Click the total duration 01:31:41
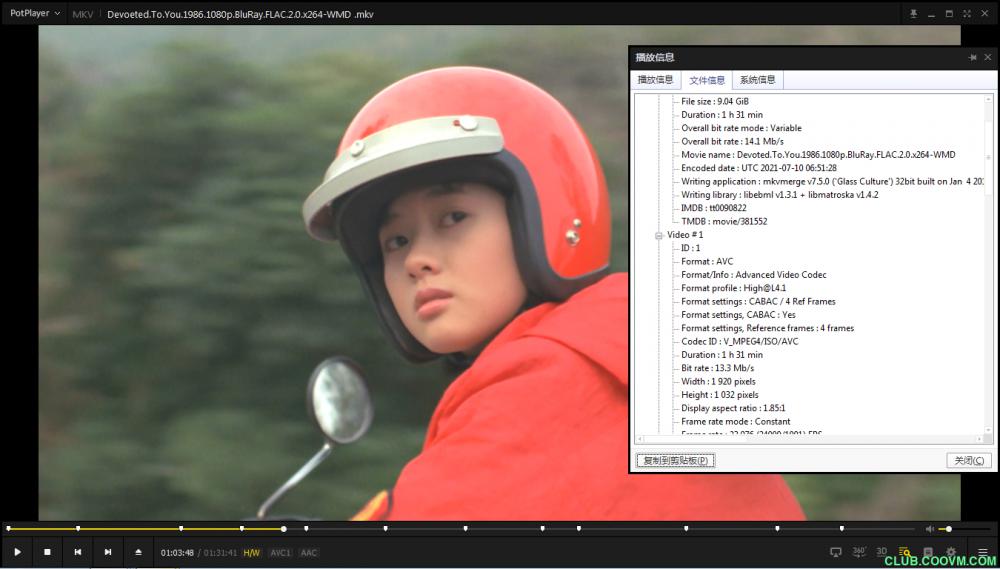 click(x=220, y=553)
